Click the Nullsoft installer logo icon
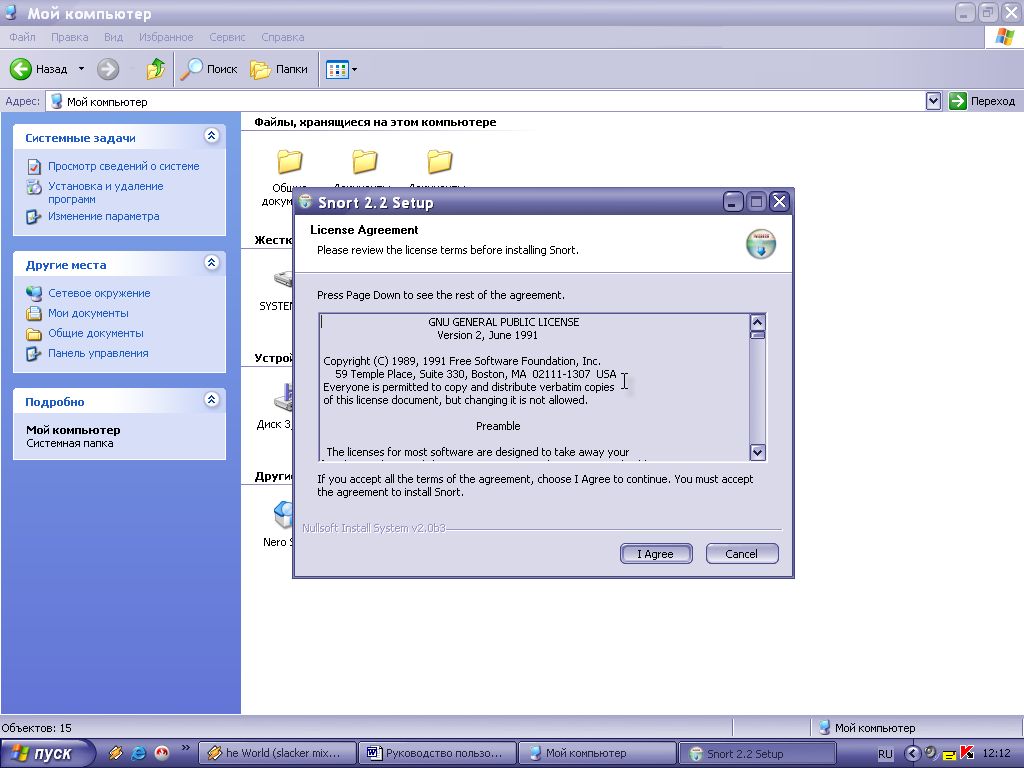 pos(761,244)
